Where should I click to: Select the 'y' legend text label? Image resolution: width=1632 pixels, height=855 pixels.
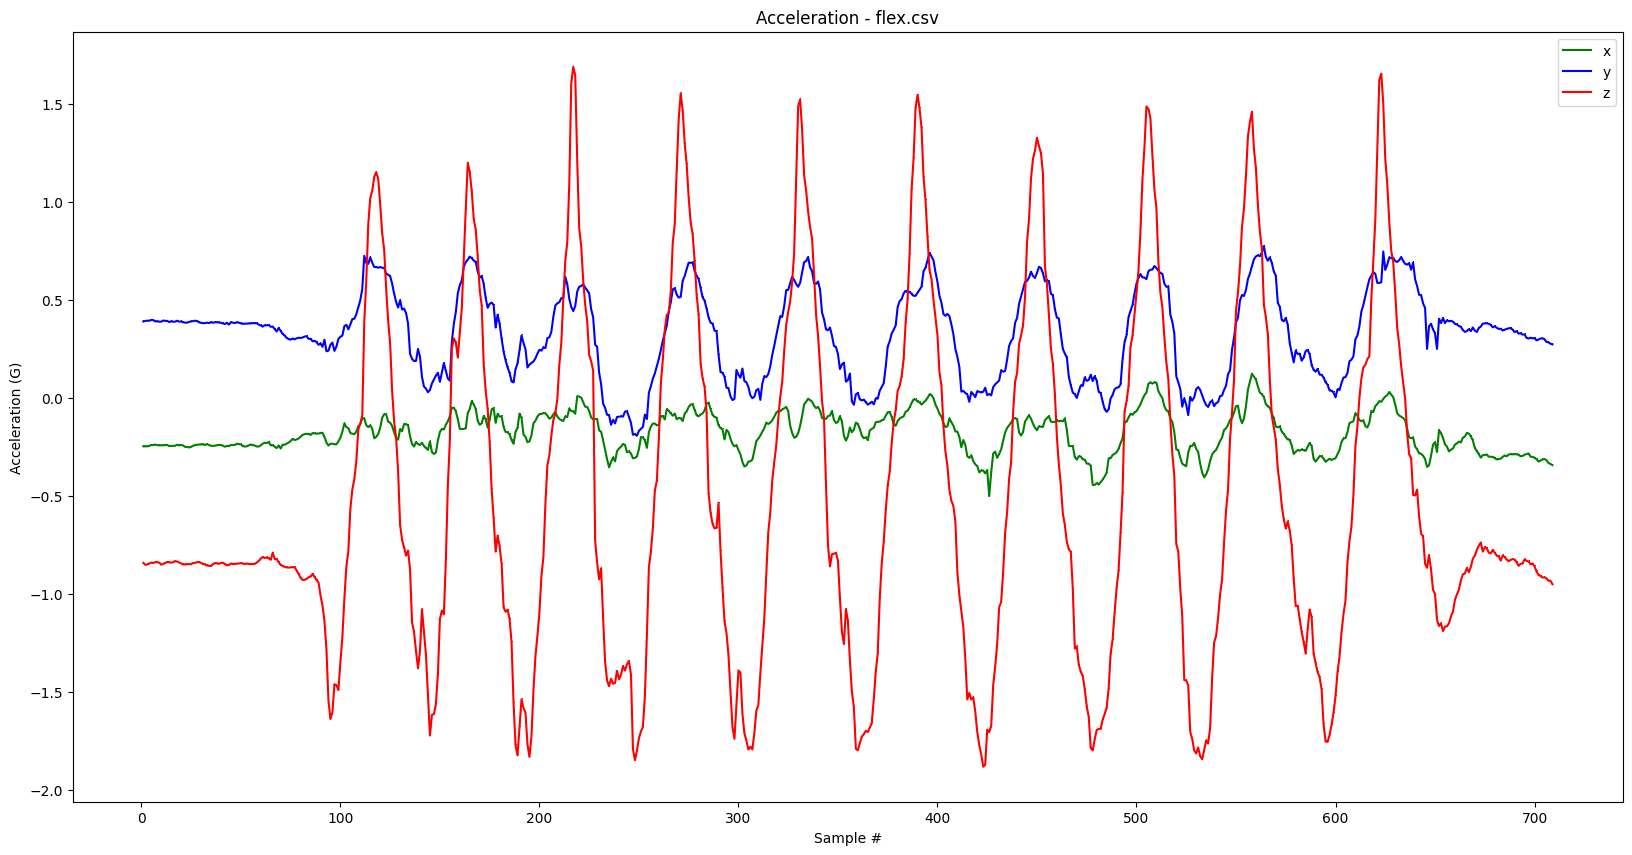click(1607, 72)
